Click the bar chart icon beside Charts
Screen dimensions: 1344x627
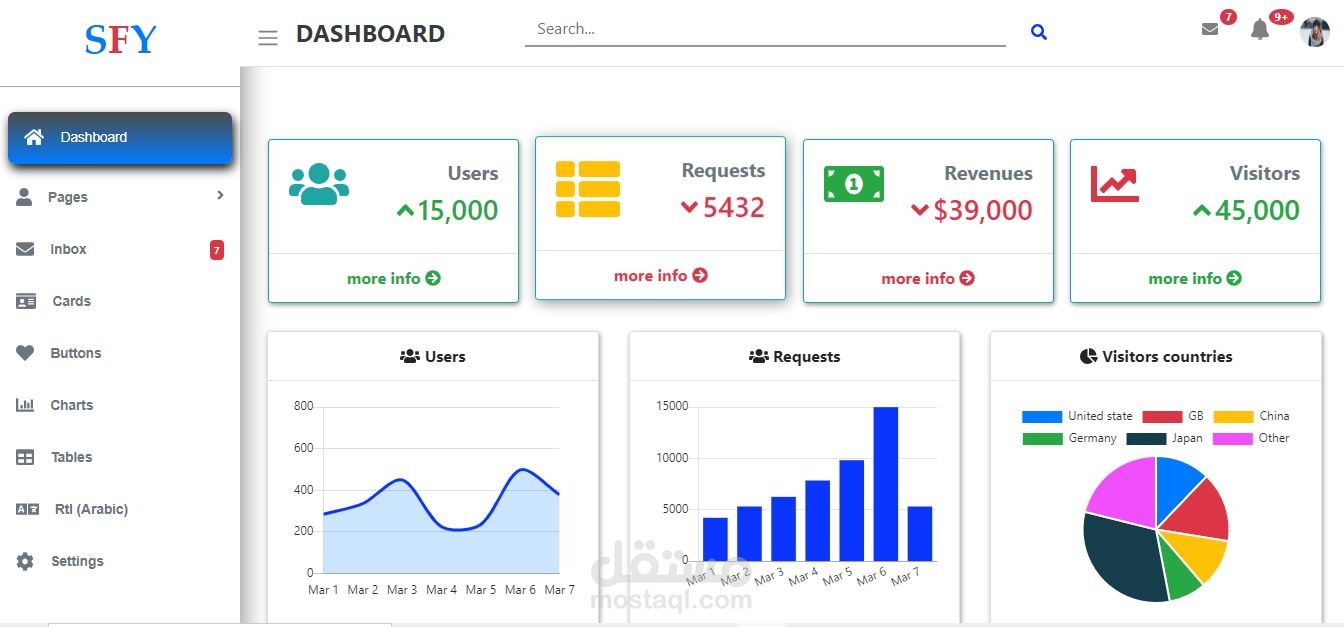click(25, 405)
